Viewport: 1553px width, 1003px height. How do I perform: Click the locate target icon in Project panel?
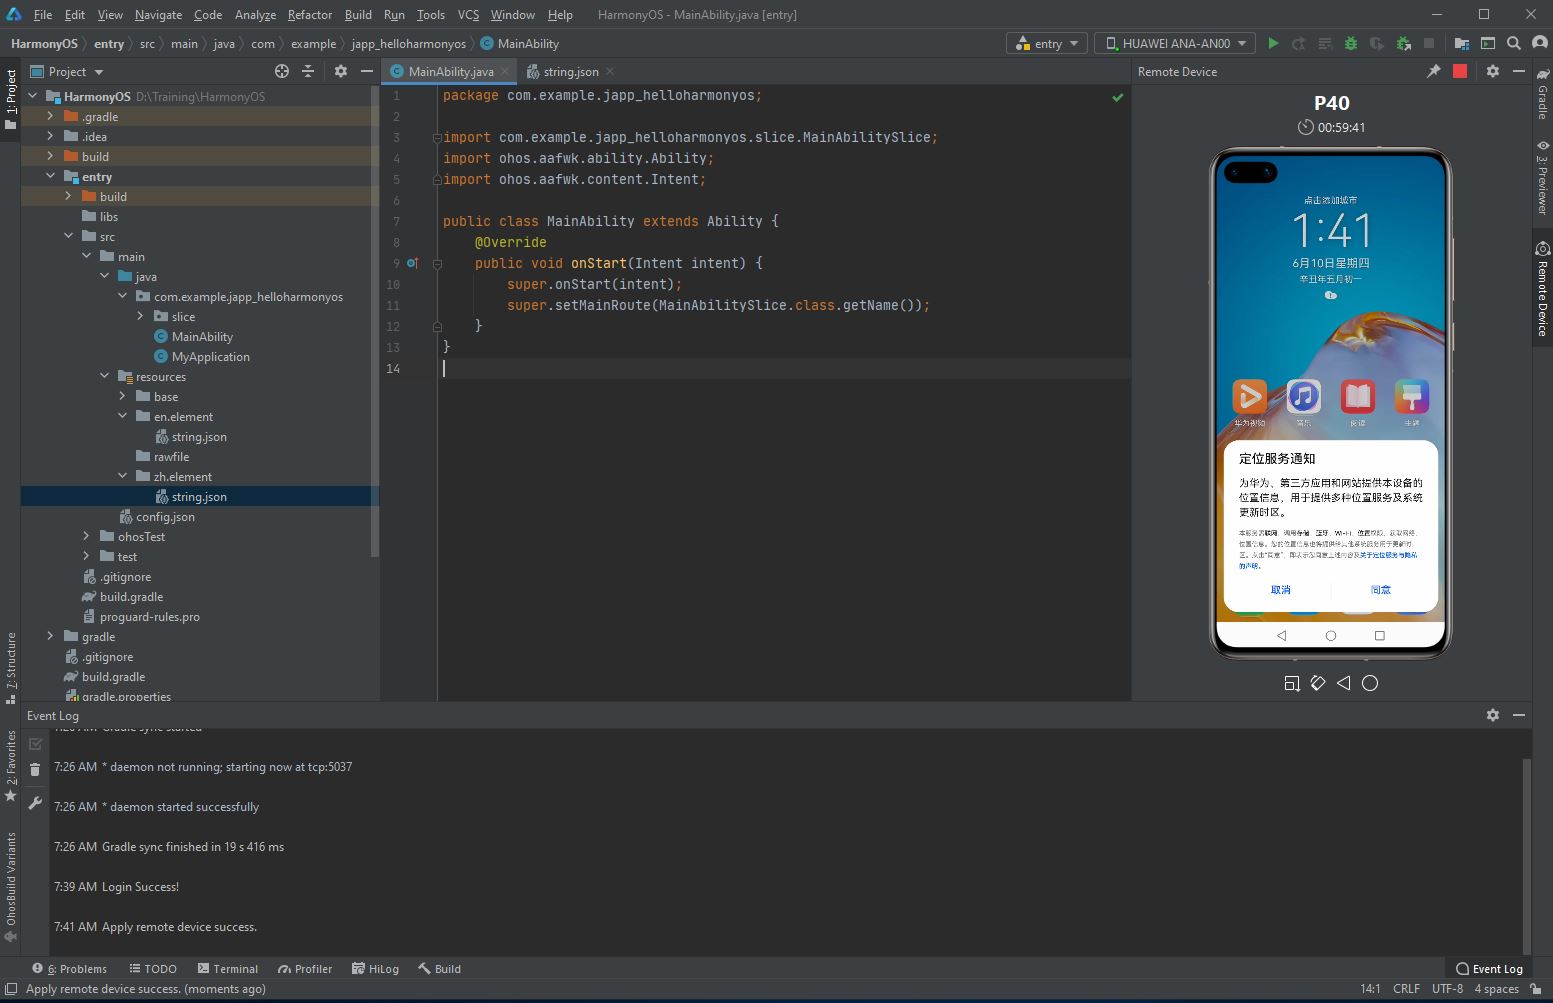coord(282,71)
